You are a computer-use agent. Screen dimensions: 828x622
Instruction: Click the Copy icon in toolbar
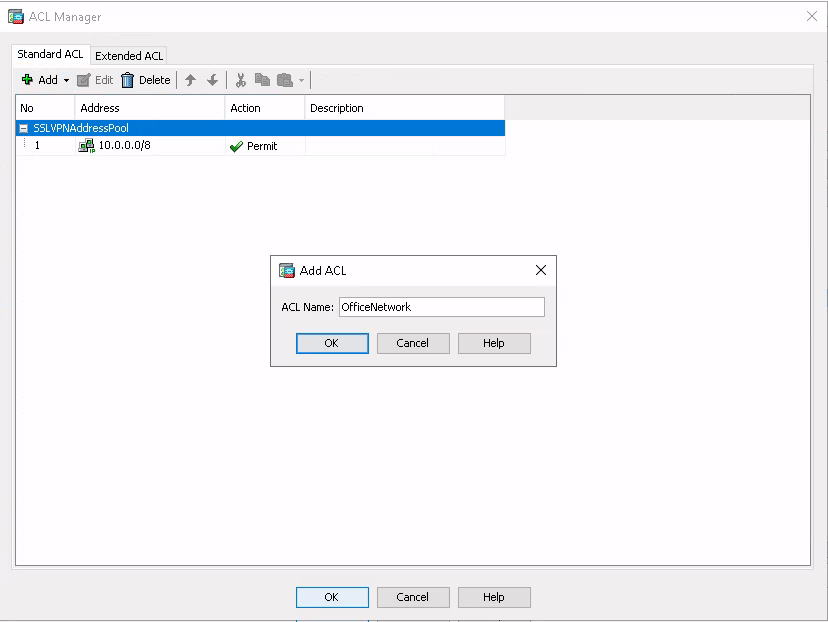262,80
